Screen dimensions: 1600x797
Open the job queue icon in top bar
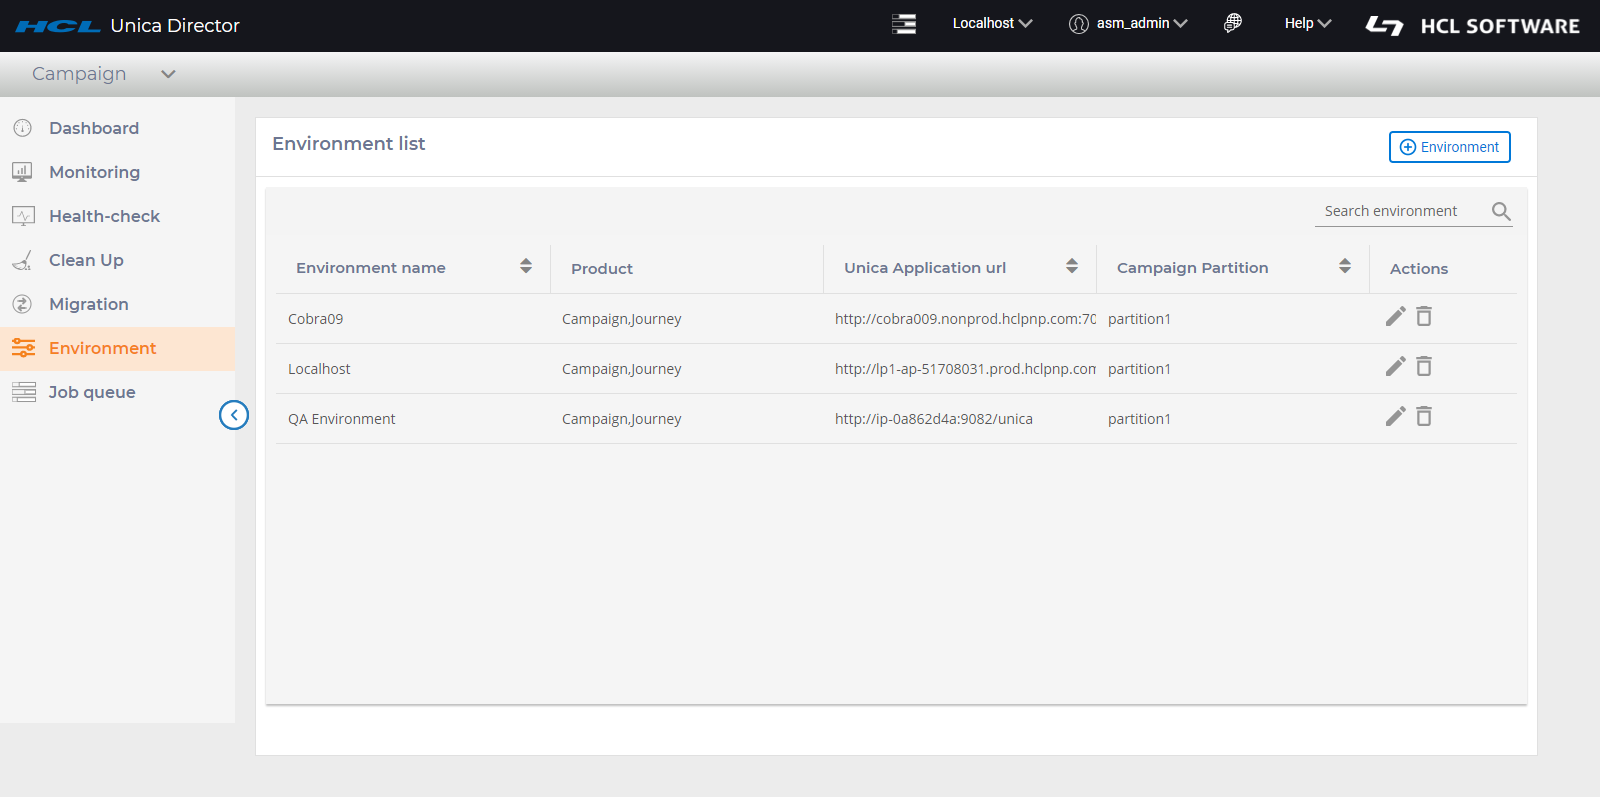[x=904, y=24]
